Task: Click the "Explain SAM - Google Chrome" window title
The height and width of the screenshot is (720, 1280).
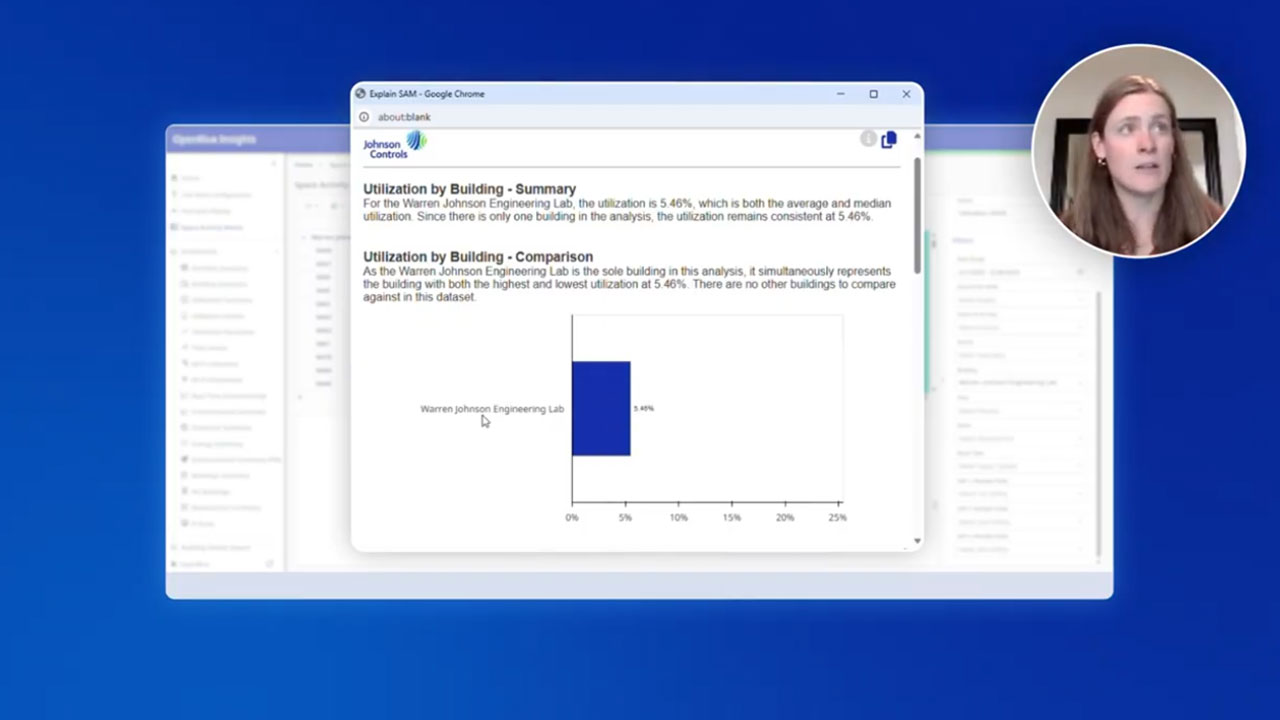Action: click(x=427, y=94)
